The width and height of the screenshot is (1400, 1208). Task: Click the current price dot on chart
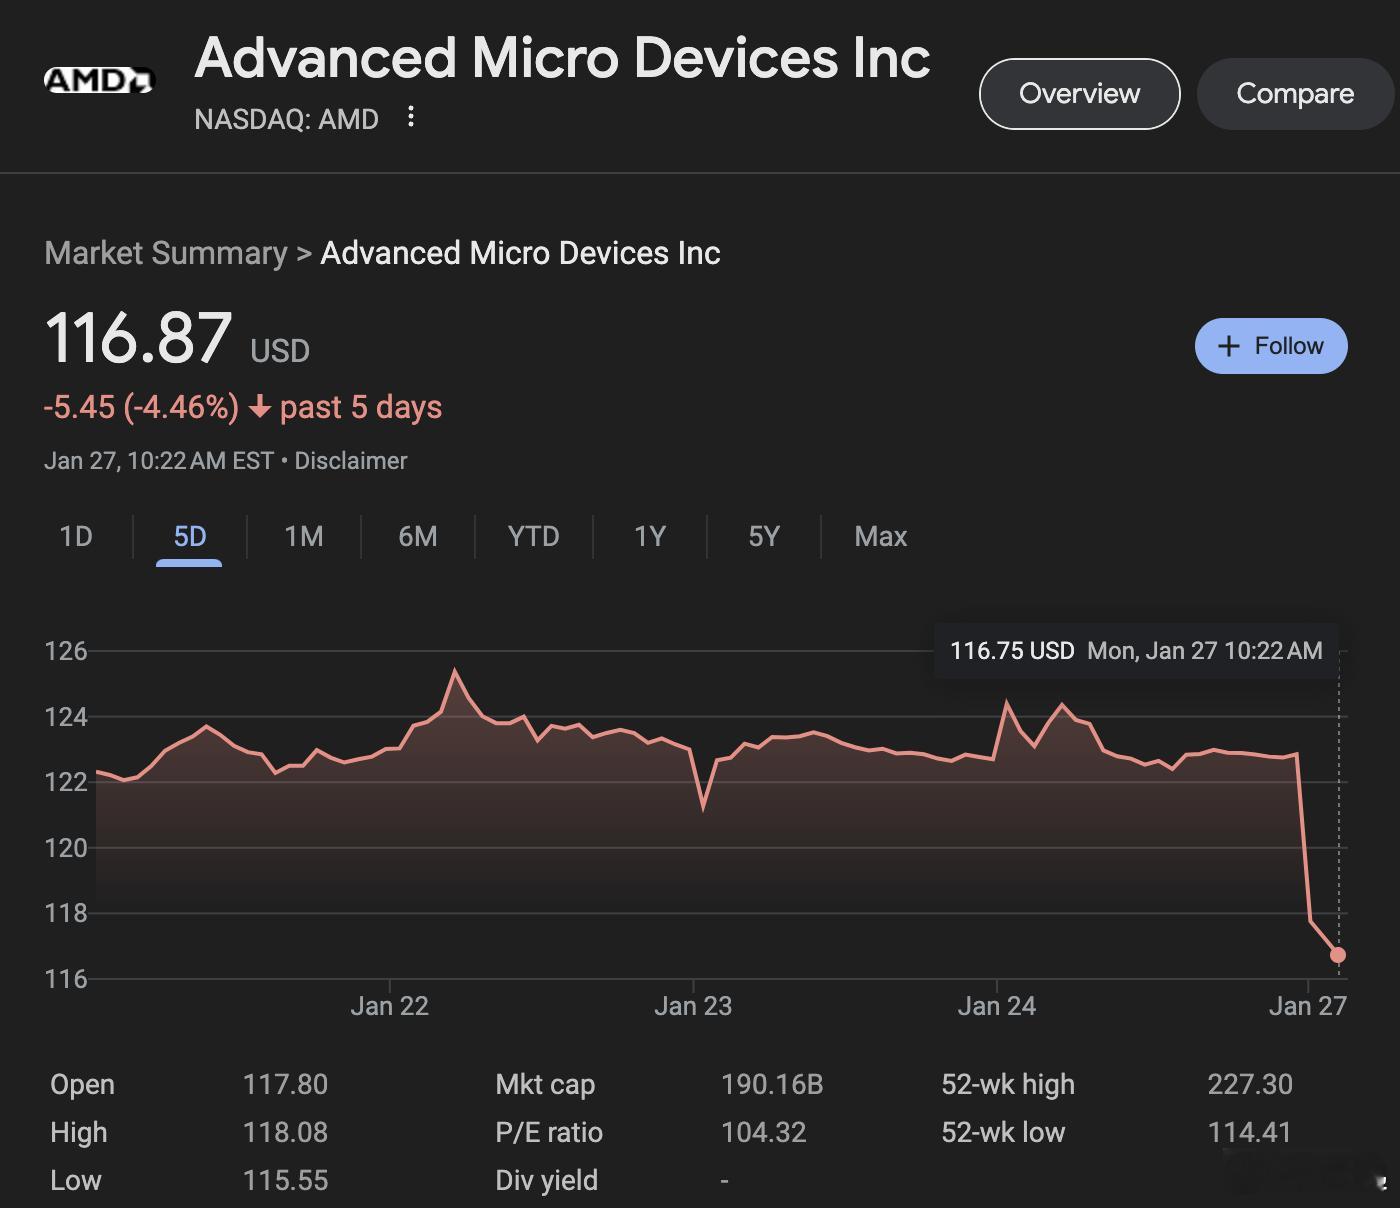coord(1338,955)
